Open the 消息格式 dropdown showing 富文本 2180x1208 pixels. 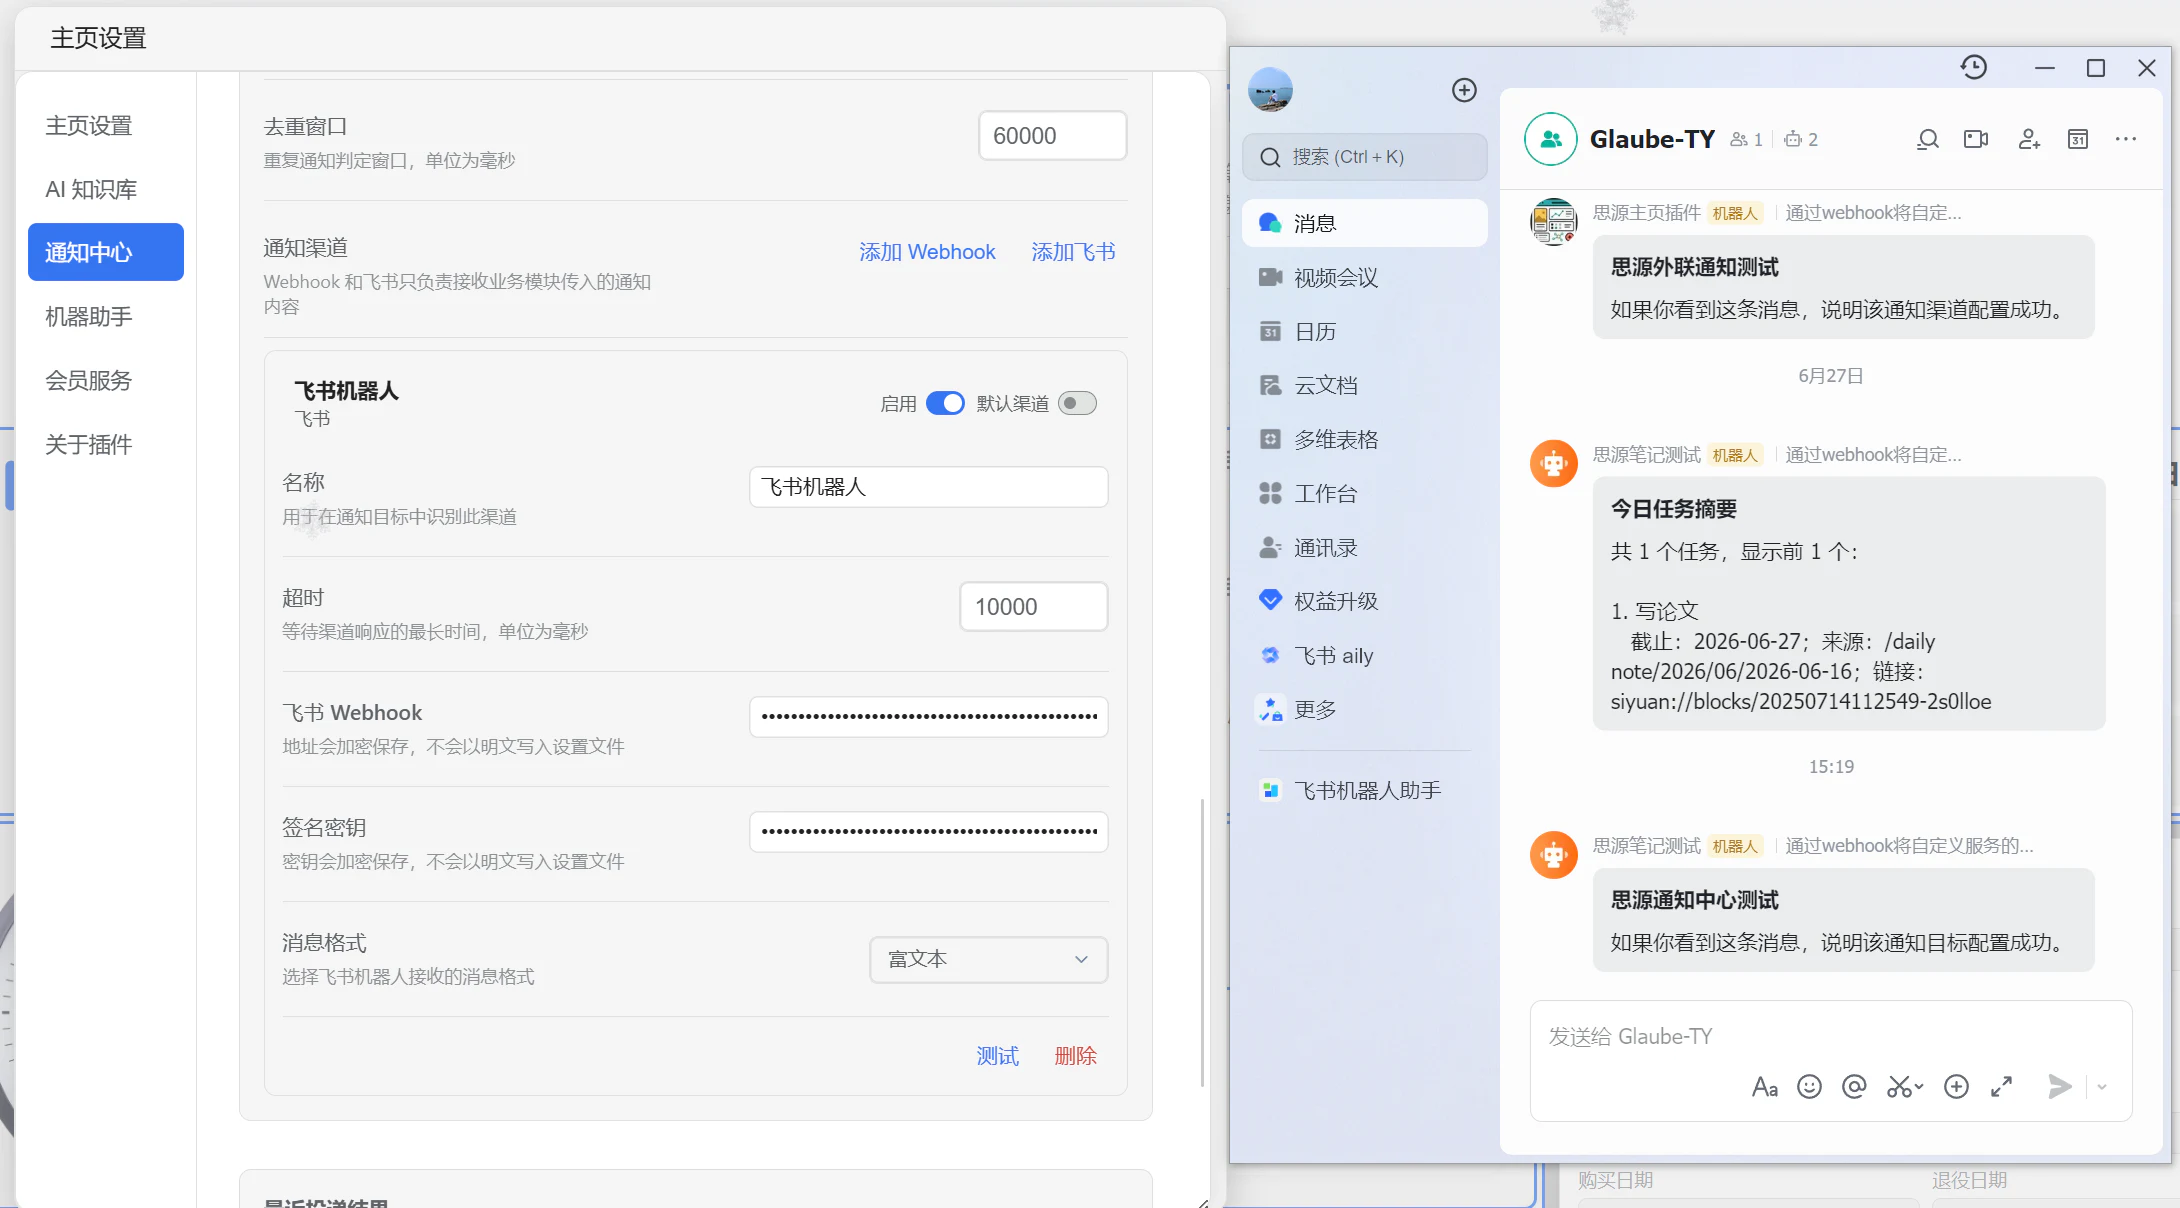click(988, 959)
